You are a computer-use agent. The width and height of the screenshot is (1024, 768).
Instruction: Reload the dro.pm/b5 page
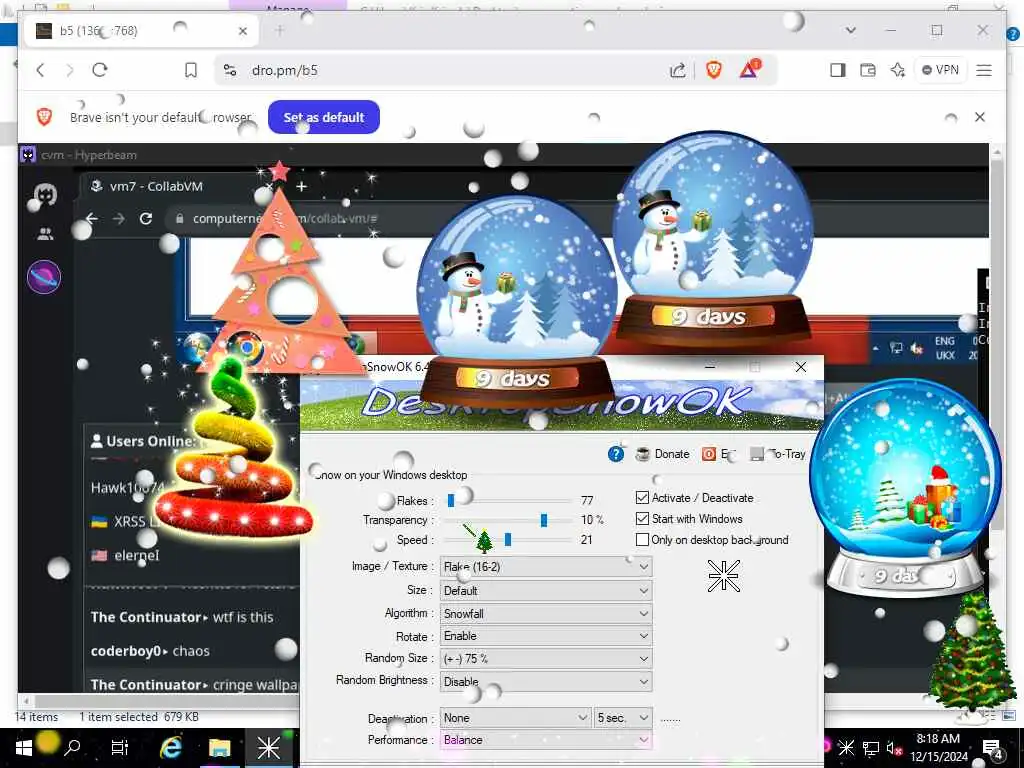tap(100, 70)
